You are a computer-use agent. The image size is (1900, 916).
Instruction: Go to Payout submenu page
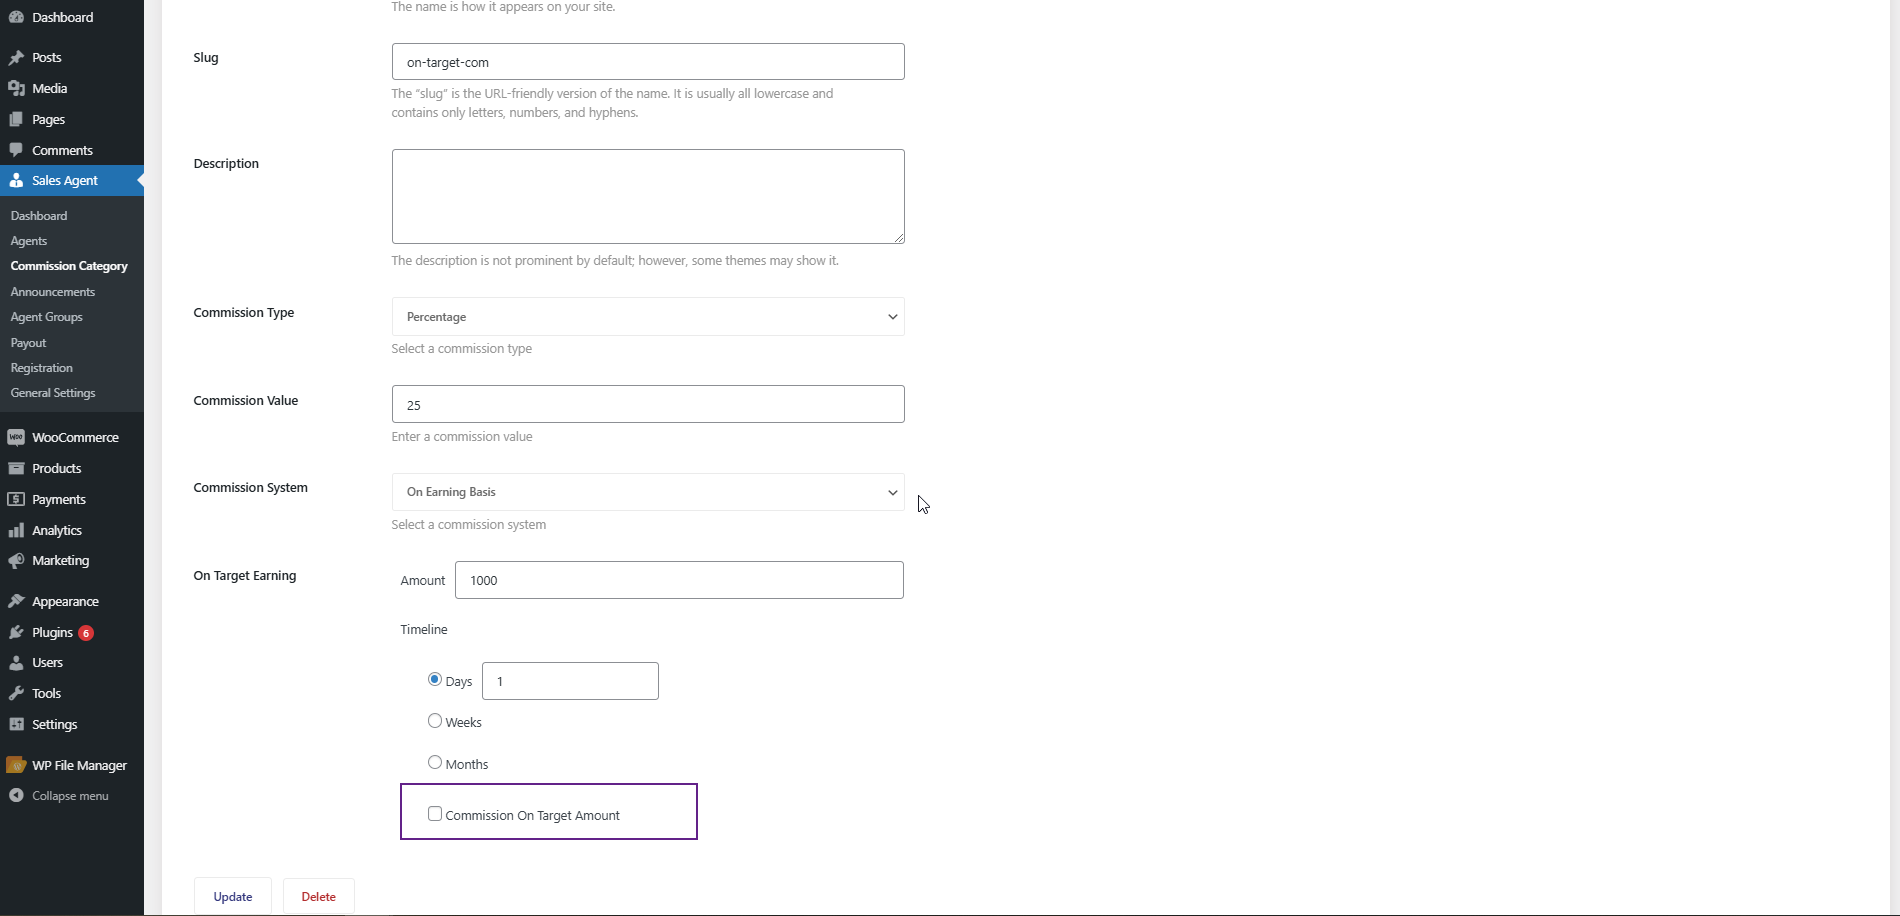click(29, 343)
